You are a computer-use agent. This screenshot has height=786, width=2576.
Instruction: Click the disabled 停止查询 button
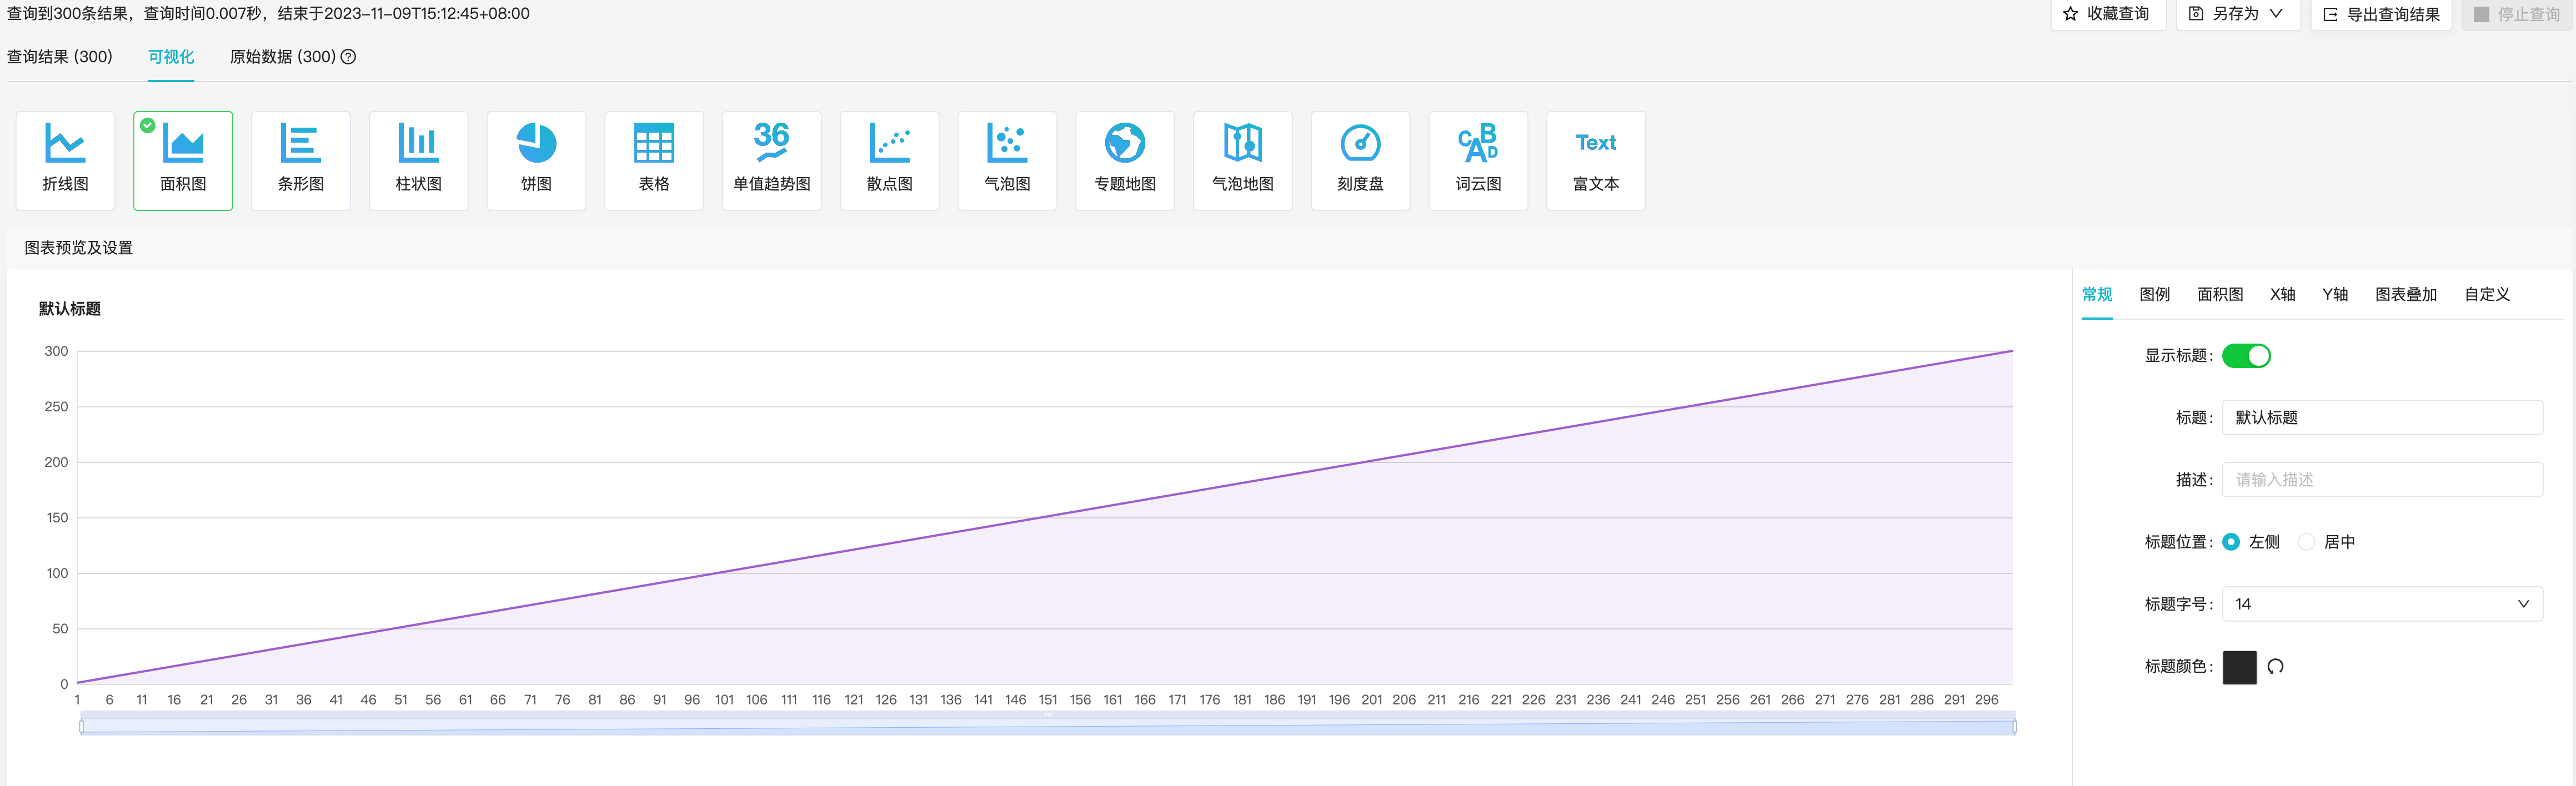(x=2516, y=14)
